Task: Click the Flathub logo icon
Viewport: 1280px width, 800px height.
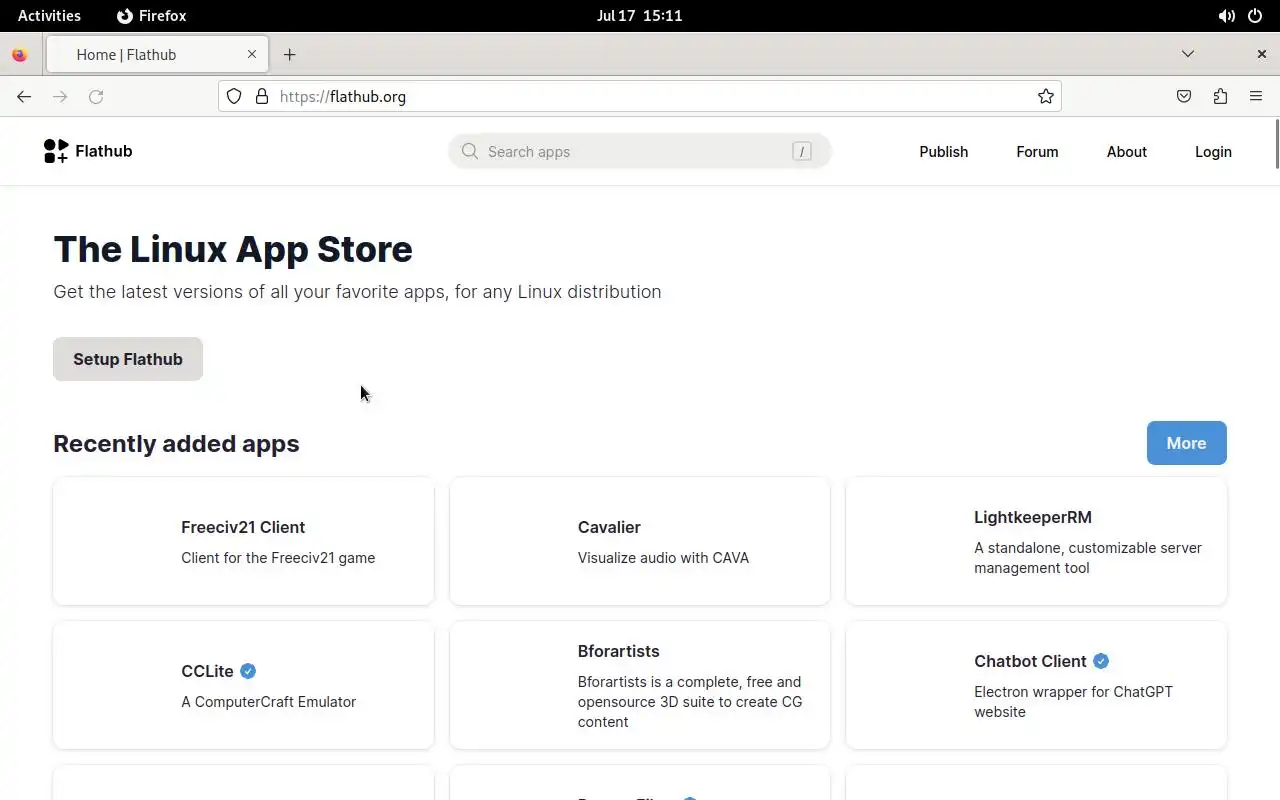Action: click(x=56, y=151)
